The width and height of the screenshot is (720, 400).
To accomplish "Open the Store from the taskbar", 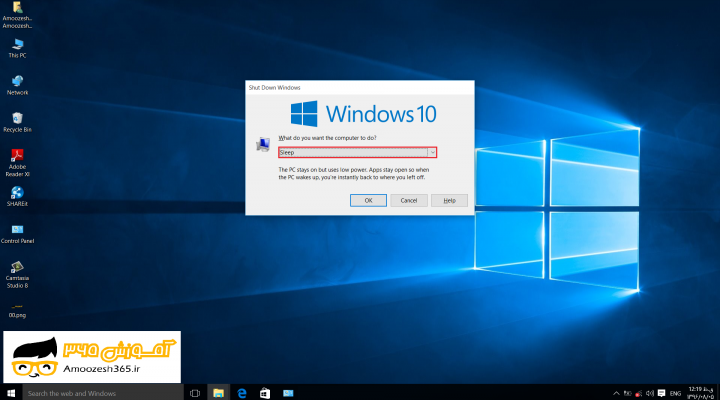I will (265, 393).
